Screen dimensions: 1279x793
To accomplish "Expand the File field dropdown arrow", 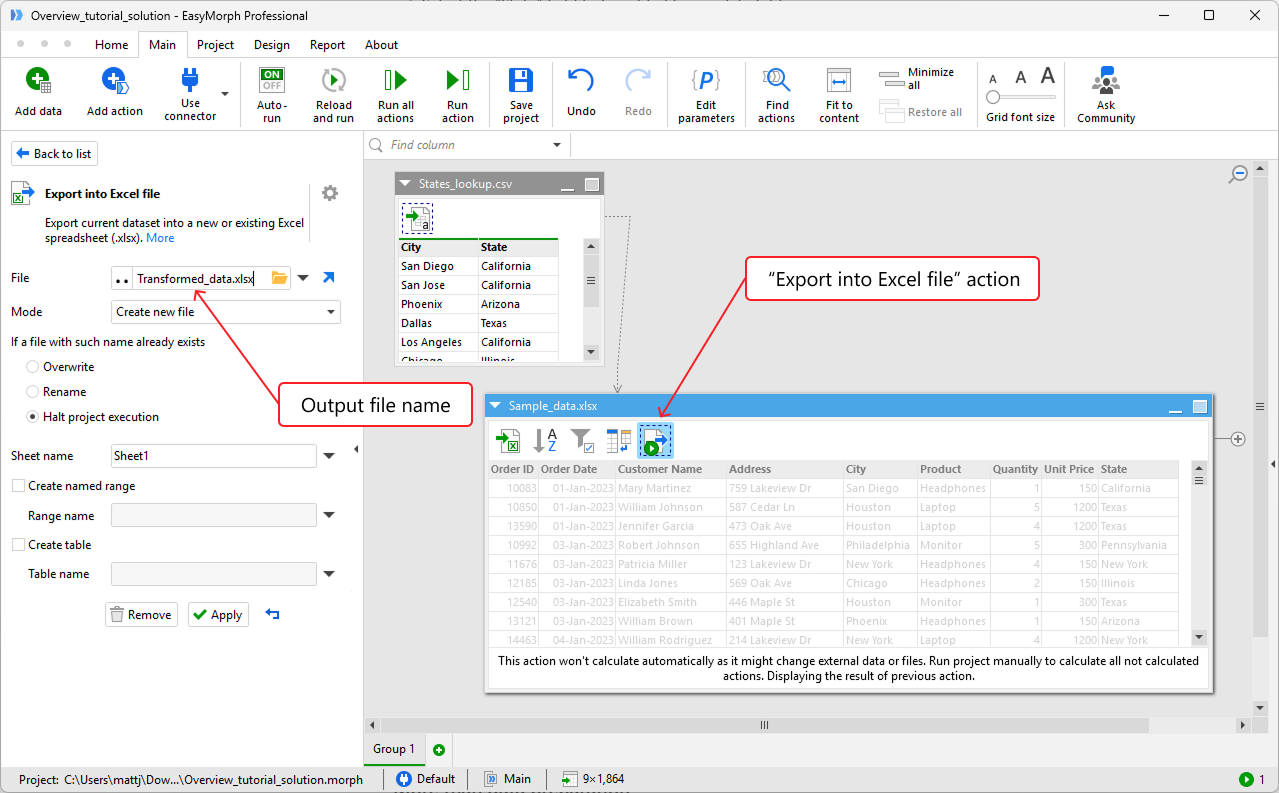I will (304, 278).
